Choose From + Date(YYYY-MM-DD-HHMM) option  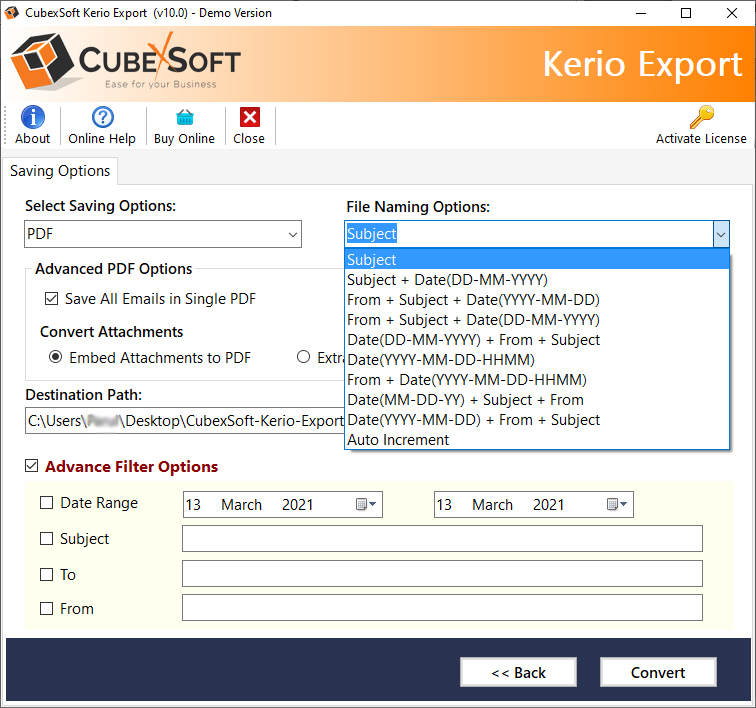[x=537, y=380]
